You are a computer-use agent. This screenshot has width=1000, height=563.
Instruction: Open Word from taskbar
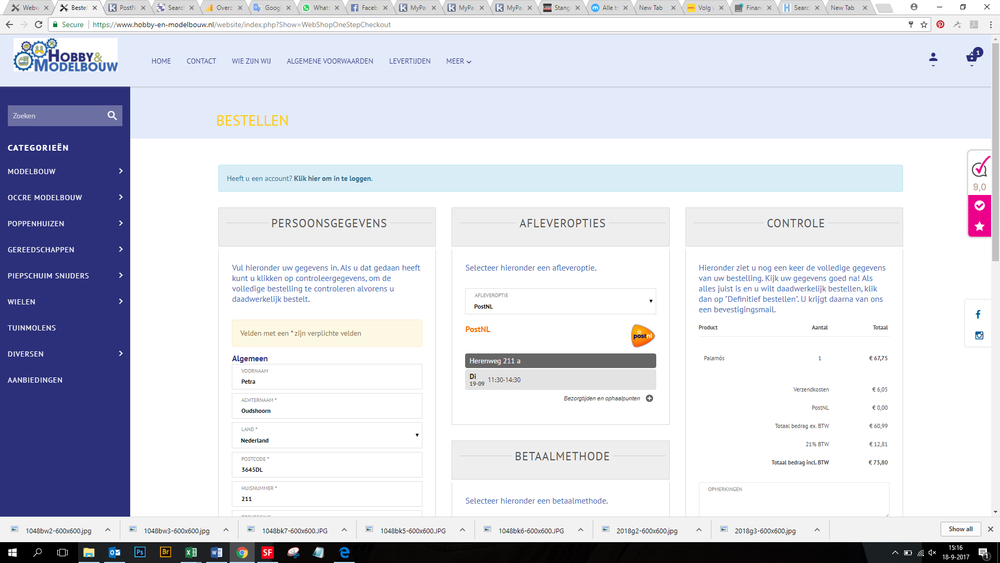click(x=216, y=552)
